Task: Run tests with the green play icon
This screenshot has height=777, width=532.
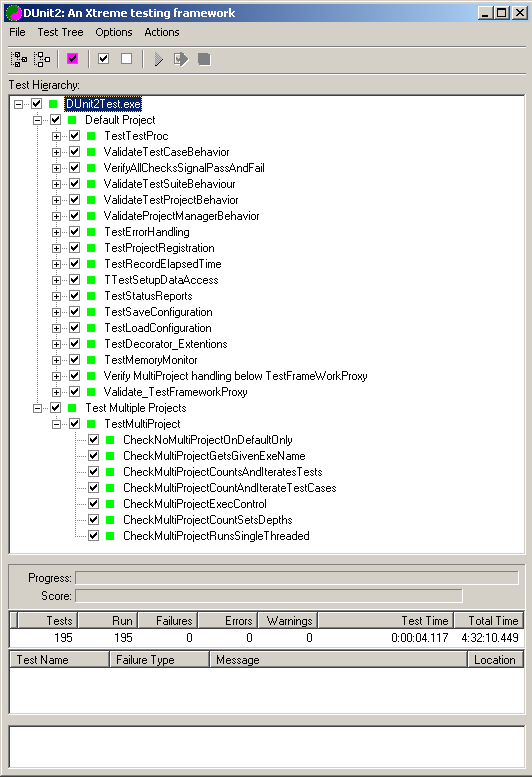Action: point(159,59)
